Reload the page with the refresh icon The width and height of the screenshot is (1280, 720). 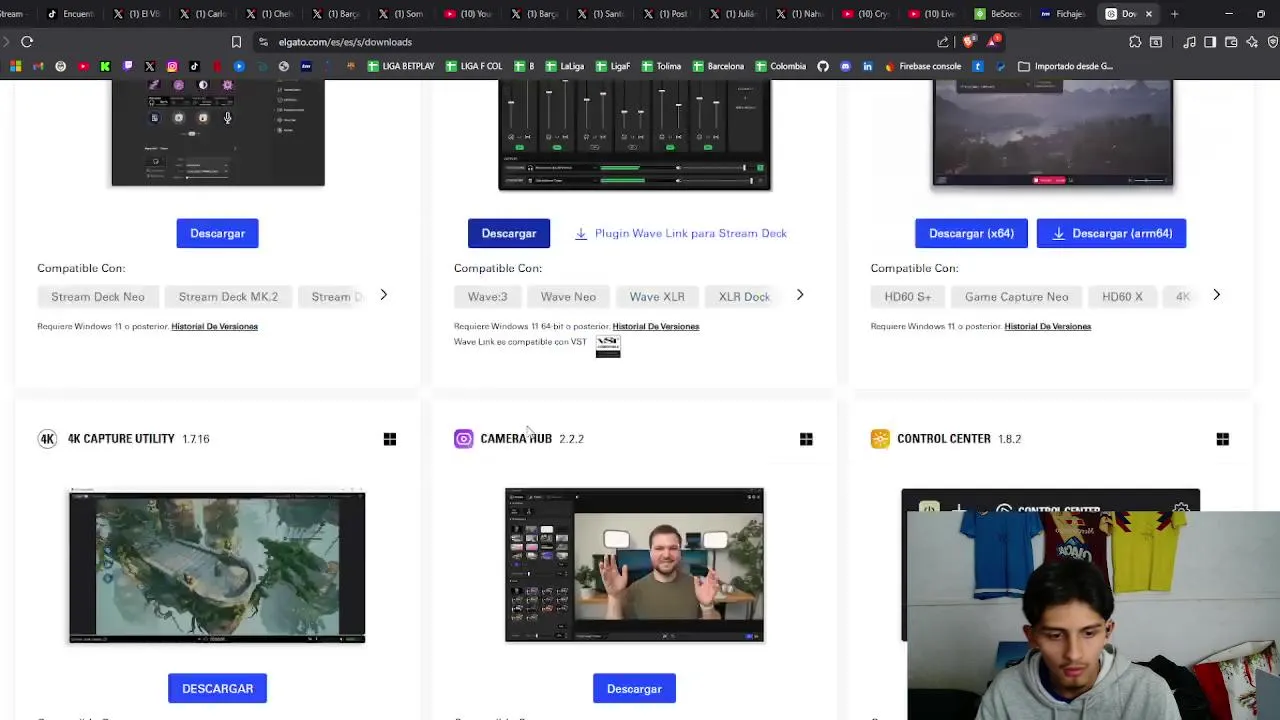click(x=27, y=42)
